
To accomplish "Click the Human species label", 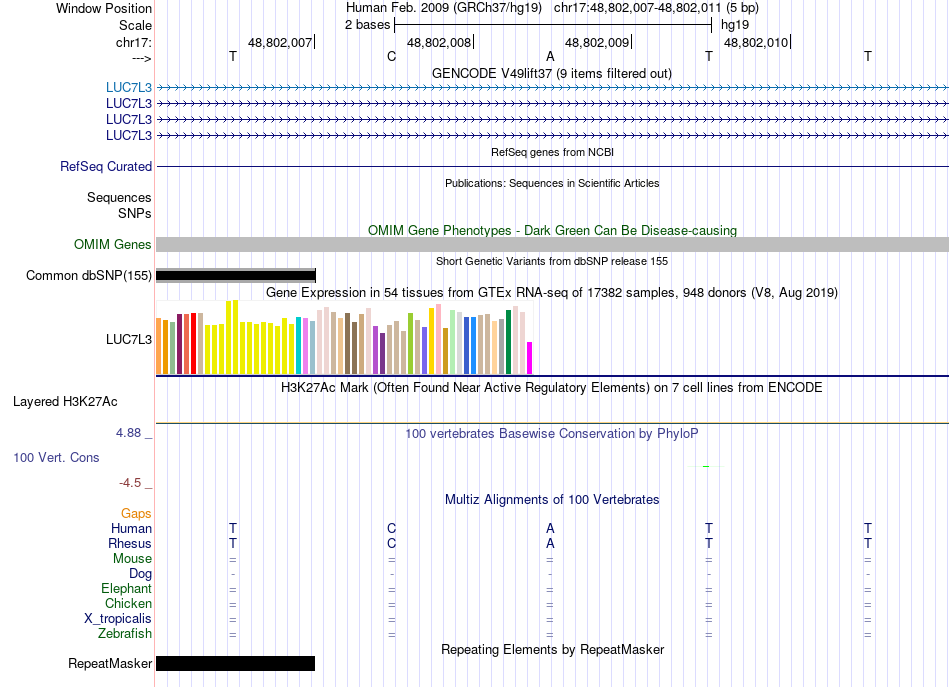I will pyautogui.click(x=131, y=529).
